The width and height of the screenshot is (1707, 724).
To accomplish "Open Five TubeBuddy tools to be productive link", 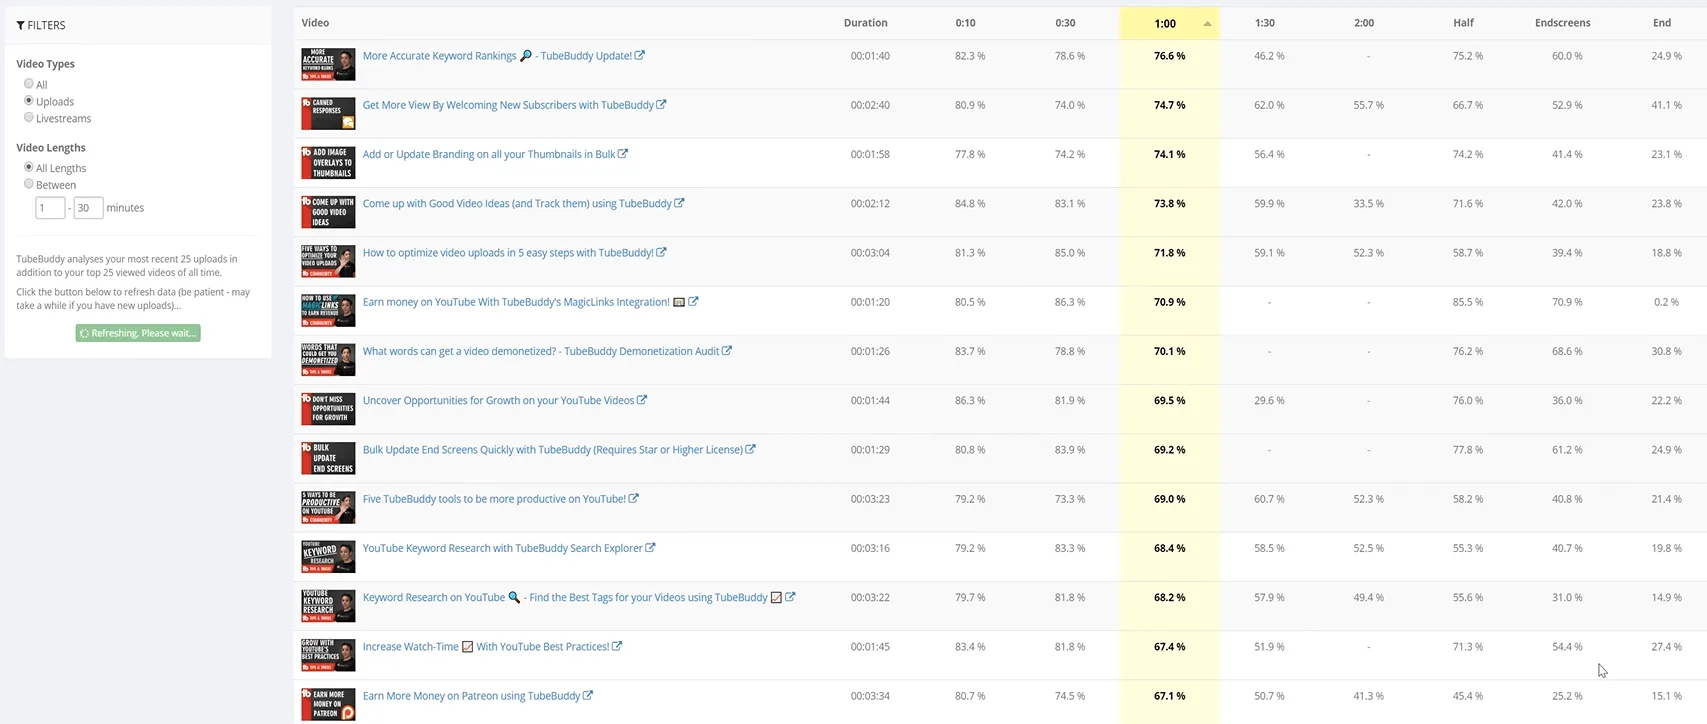I will (494, 499).
